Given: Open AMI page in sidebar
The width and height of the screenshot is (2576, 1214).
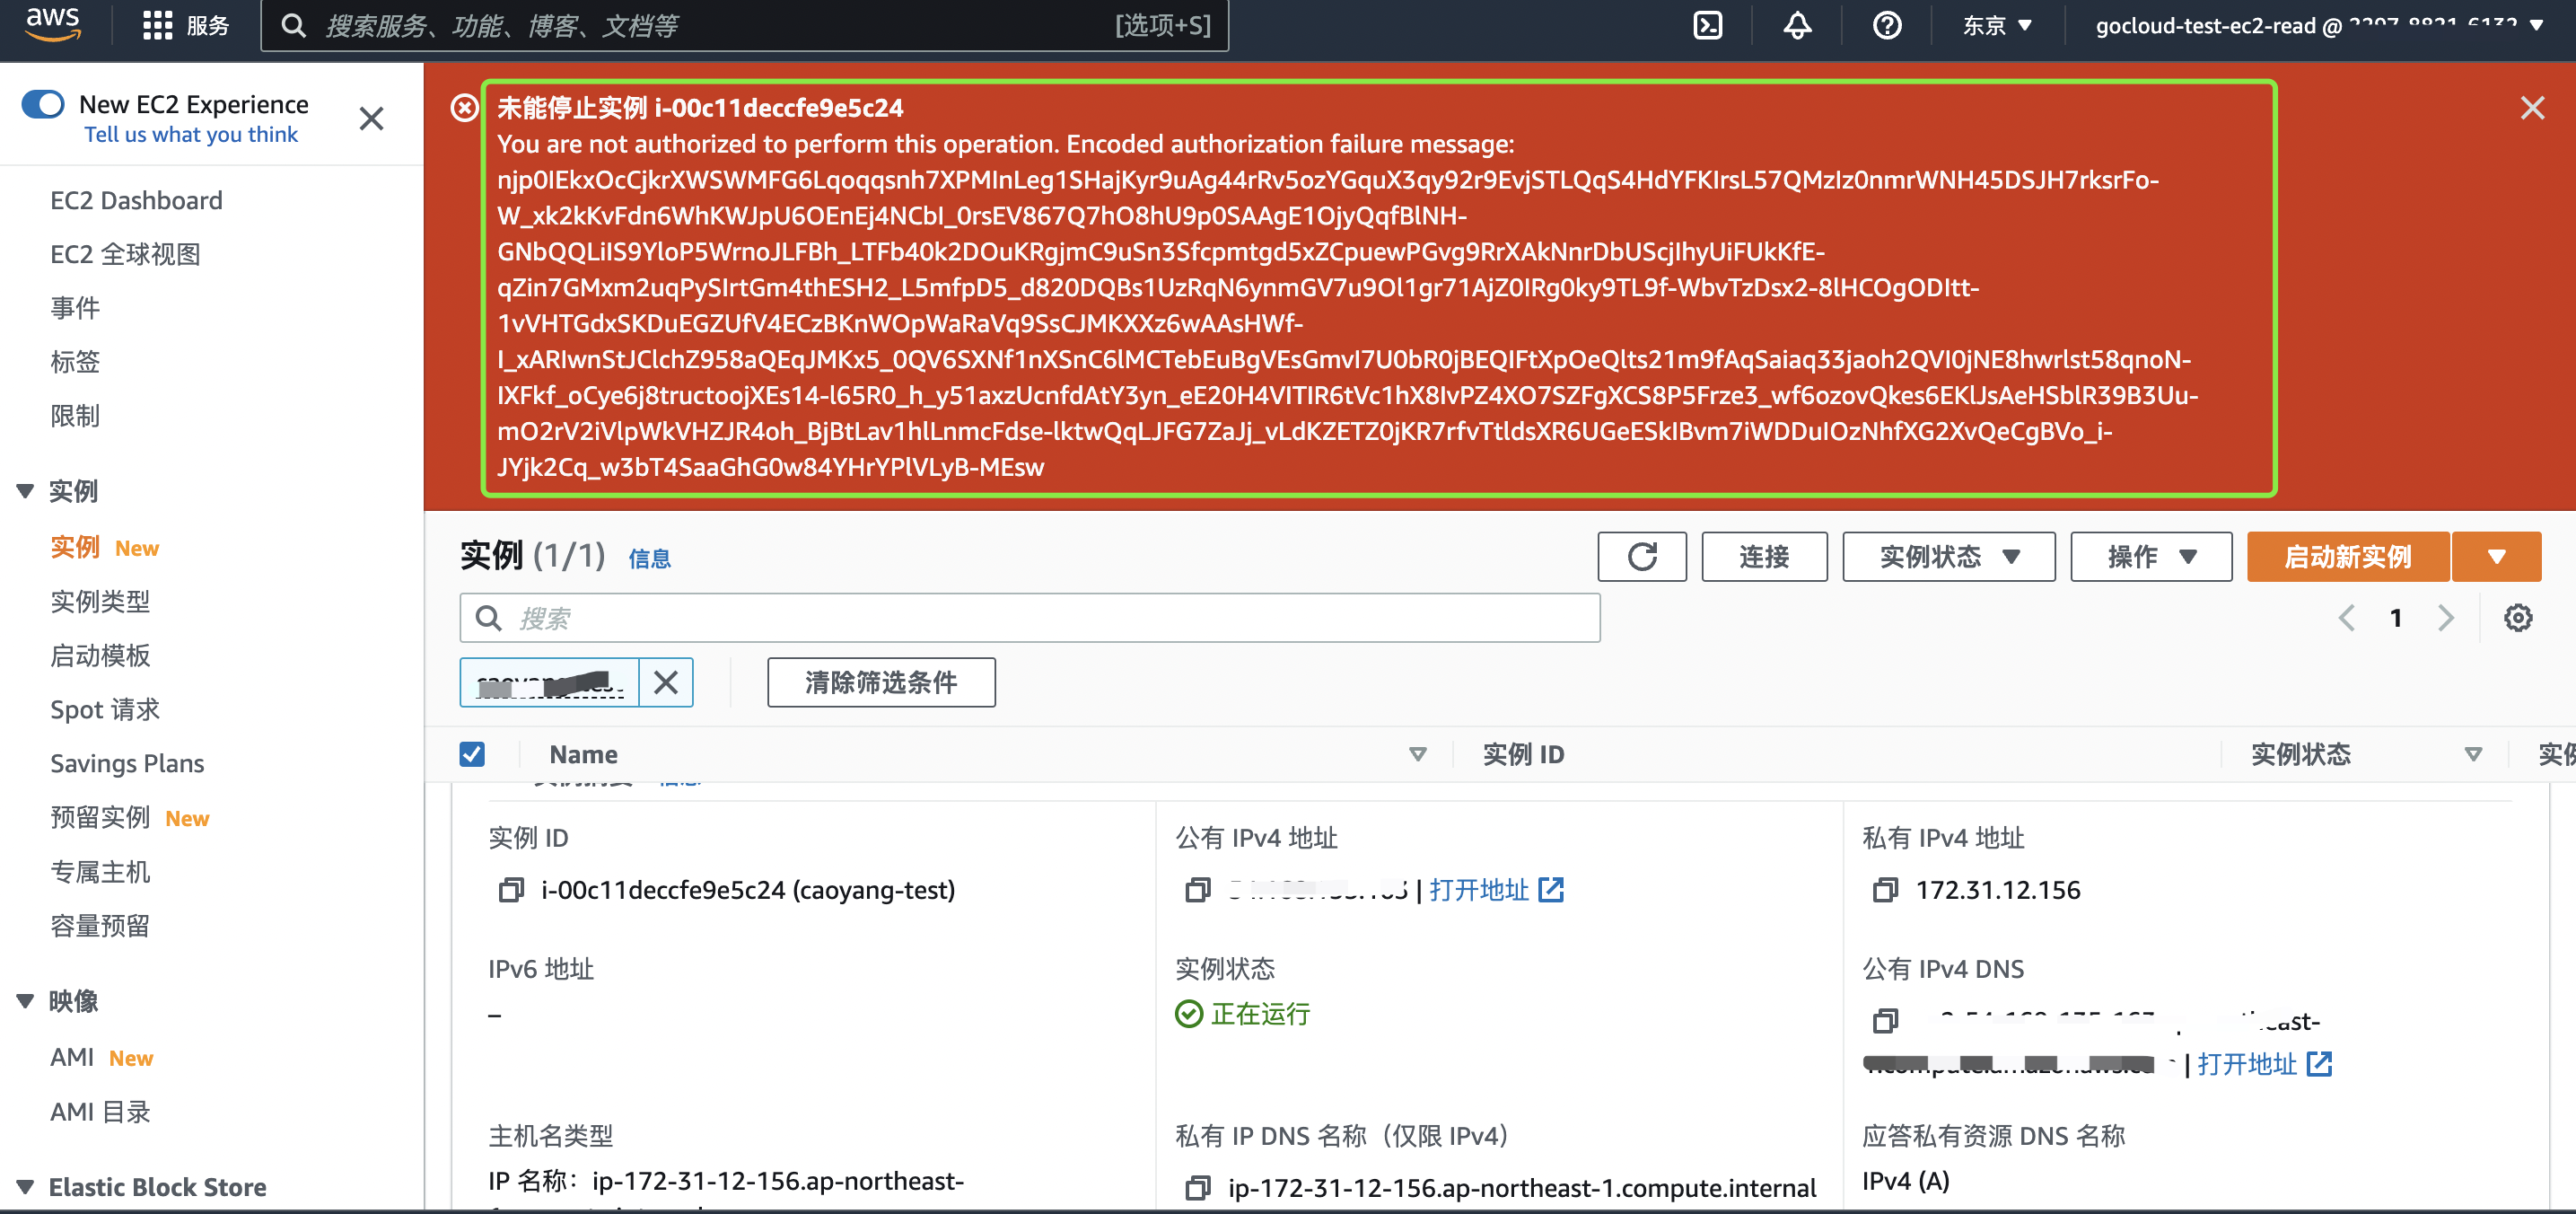Looking at the screenshot, I should (72, 1058).
